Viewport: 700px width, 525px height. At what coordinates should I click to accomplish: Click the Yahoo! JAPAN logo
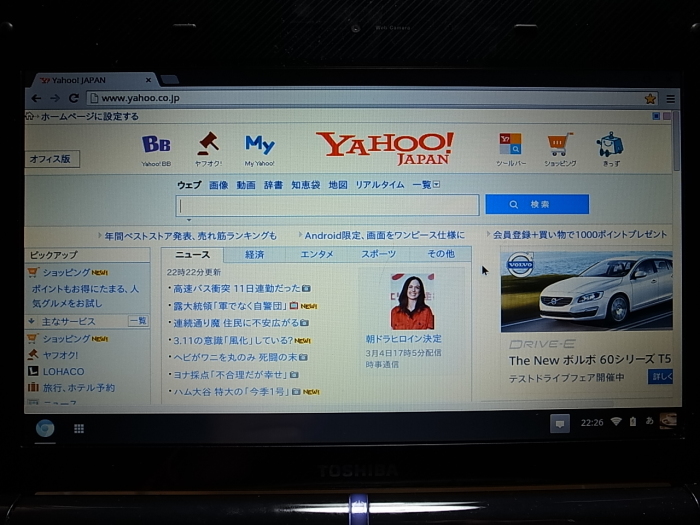(x=385, y=148)
